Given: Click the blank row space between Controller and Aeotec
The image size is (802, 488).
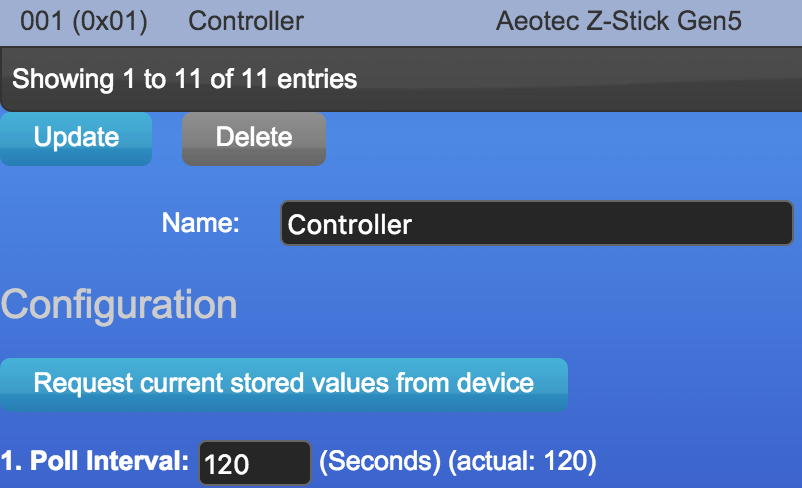Looking at the screenshot, I should click(x=400, y=20).
